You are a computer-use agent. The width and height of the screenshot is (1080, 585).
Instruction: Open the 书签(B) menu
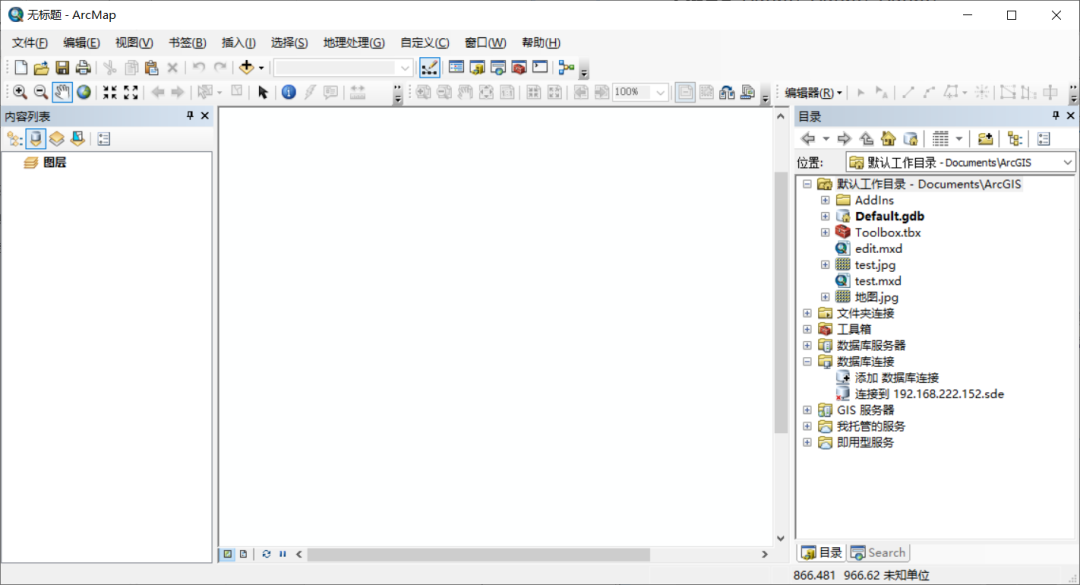(x=187, y=43)
